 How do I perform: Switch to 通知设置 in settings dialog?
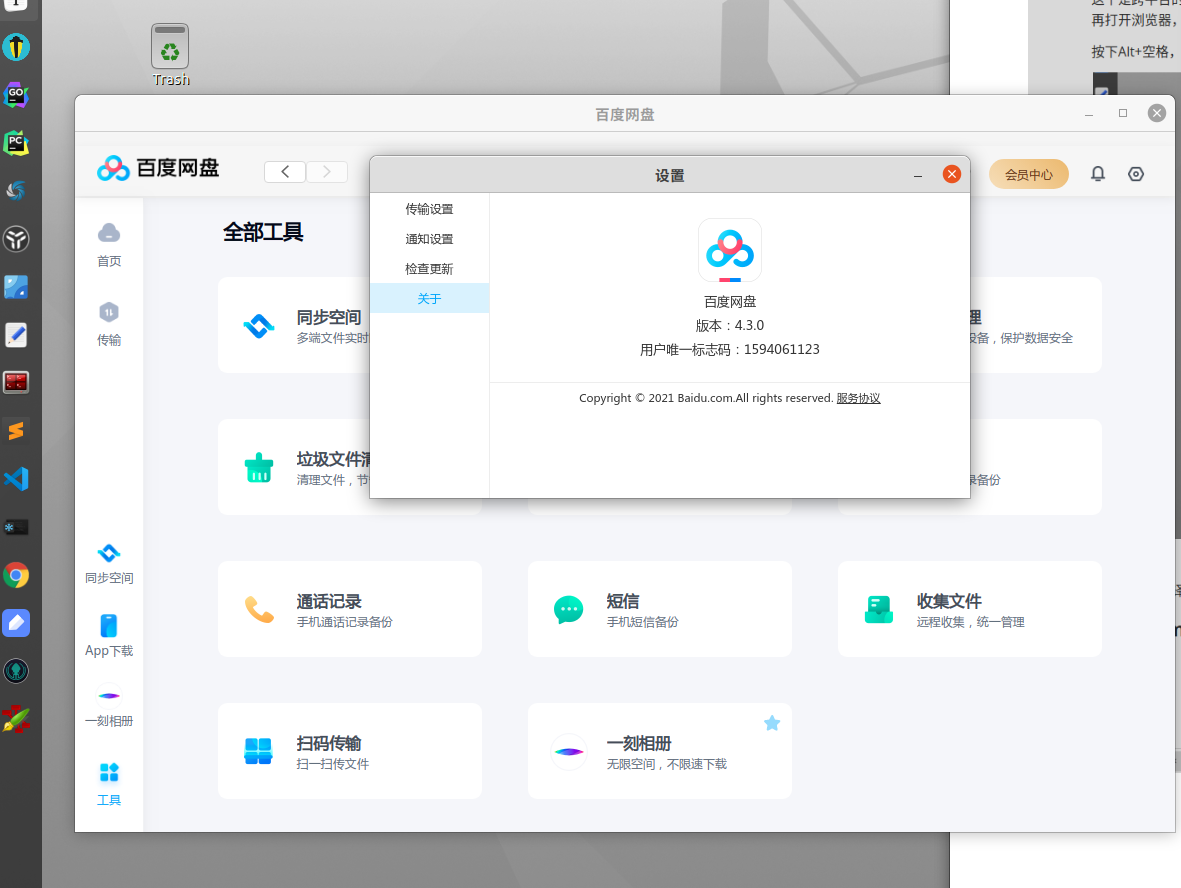tap(429, 239)
